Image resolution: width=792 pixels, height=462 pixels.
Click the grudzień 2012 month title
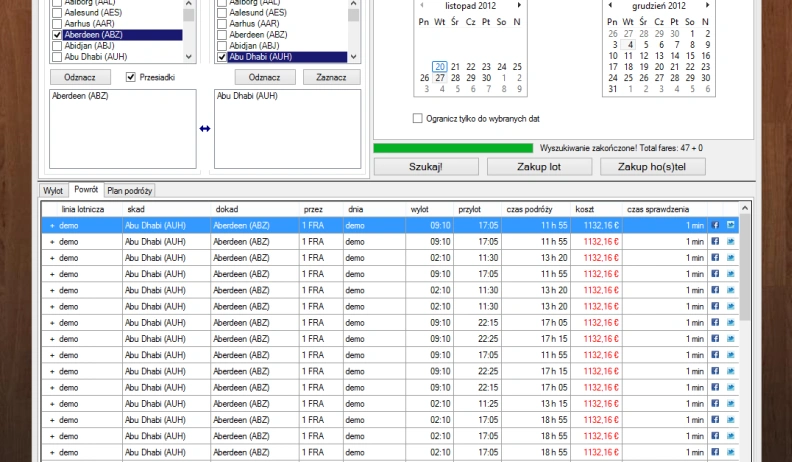click(x=659, y=6)
